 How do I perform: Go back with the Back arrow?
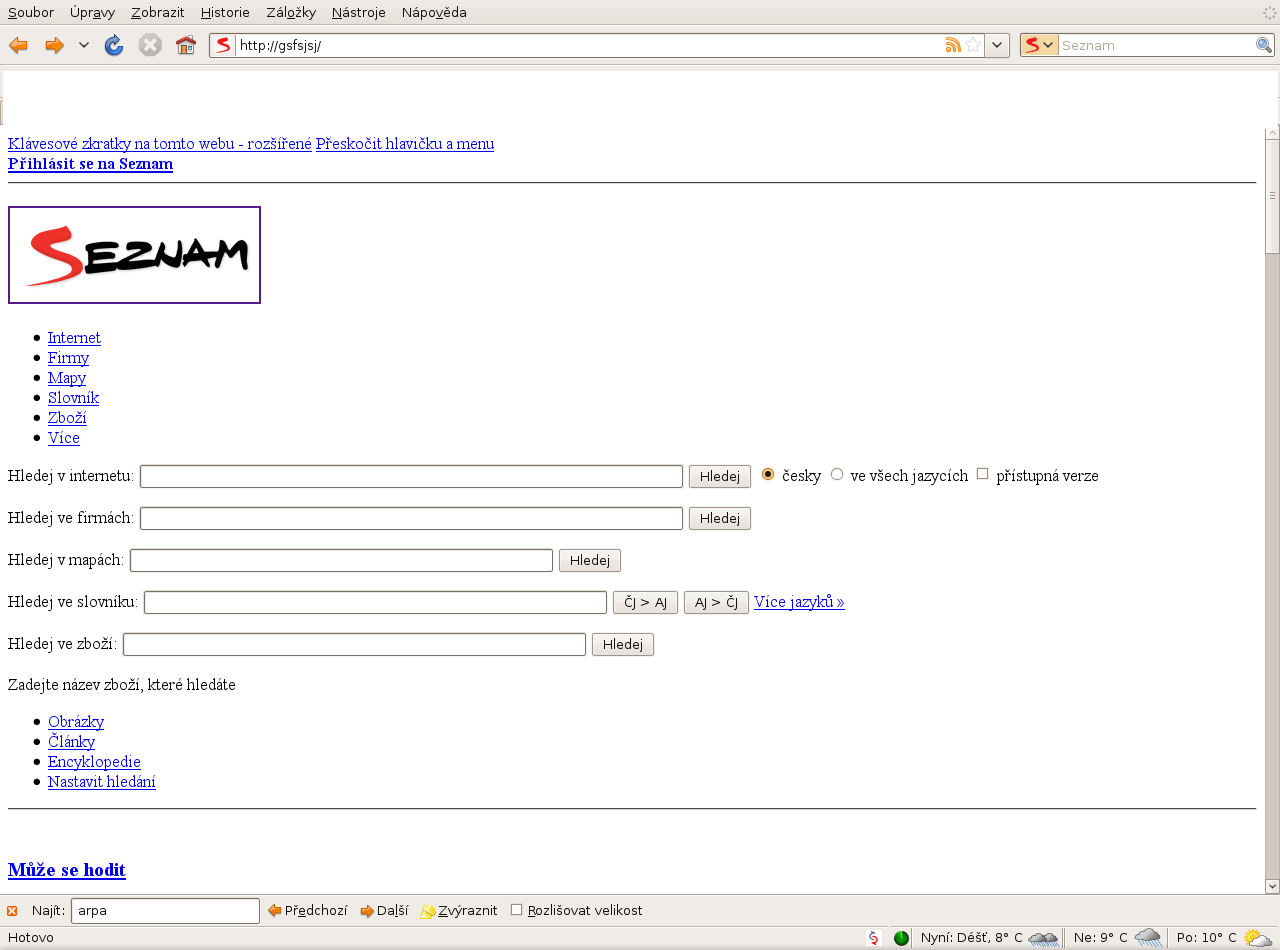pyautogui.click(x=18, y=45)
